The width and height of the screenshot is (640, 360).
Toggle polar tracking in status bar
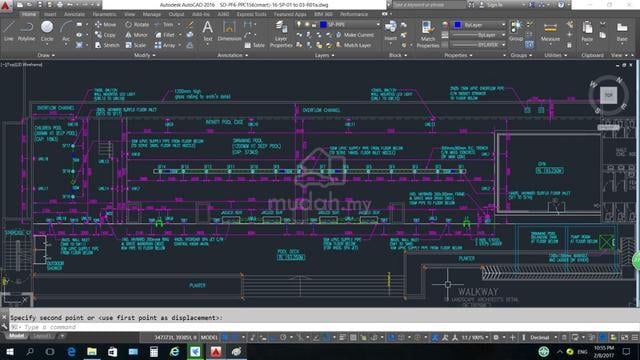pos(283,338)
